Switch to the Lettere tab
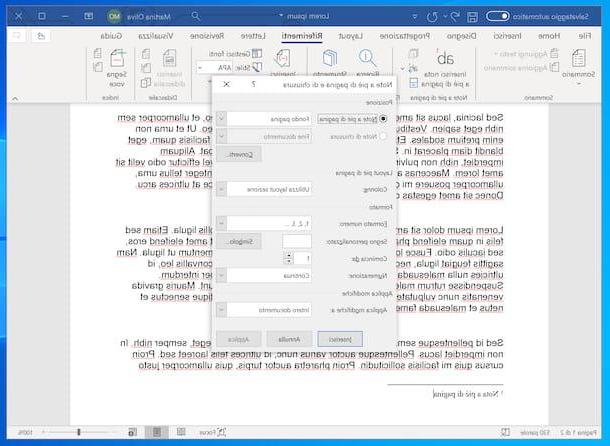Screen dimensions: 610x446 pyautogui.click(x=253, y=36)
